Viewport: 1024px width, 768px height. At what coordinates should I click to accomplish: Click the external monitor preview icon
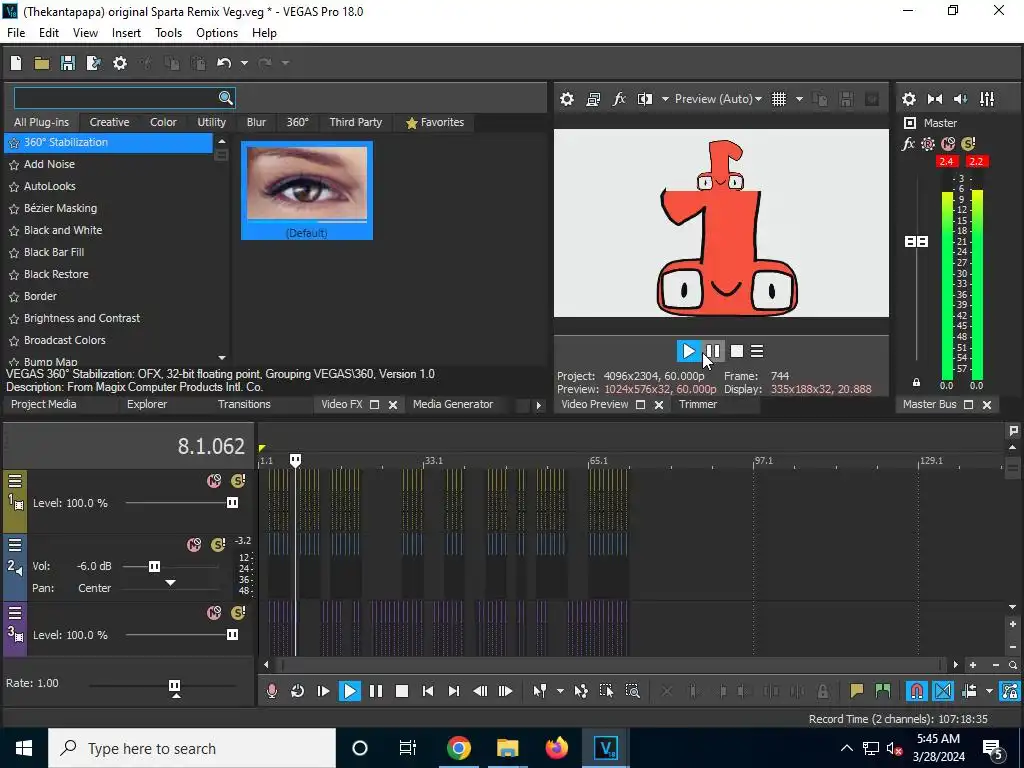[x=593, y=99]
